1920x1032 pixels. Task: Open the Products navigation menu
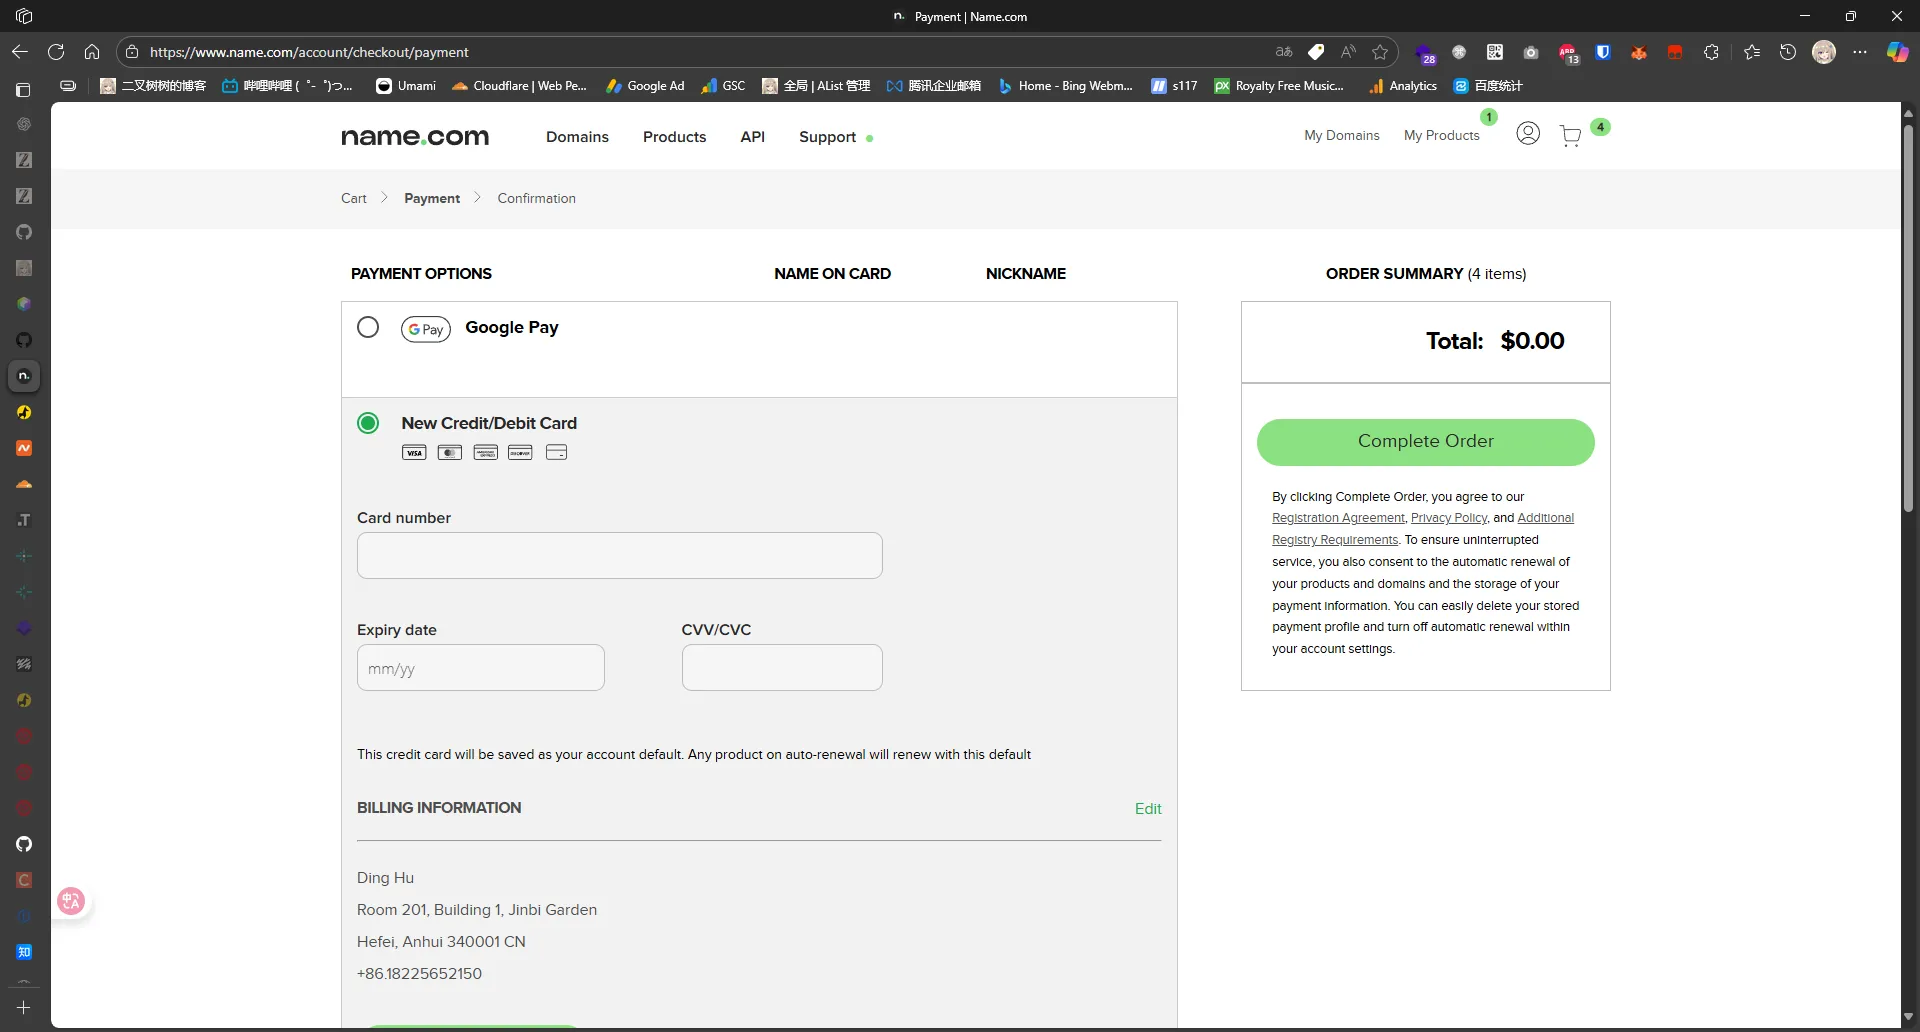(674, 137)
